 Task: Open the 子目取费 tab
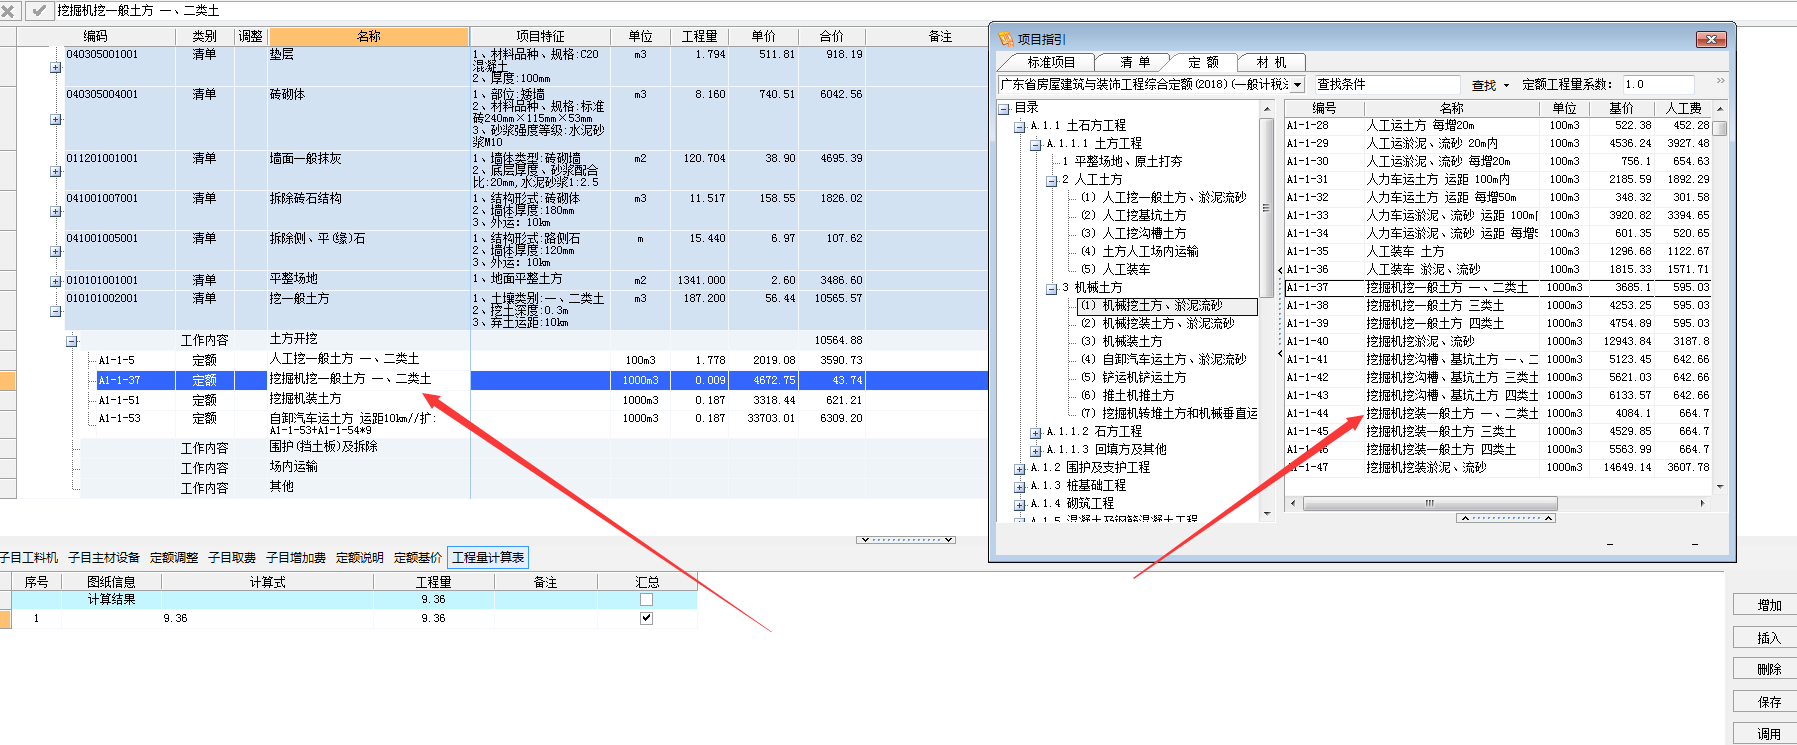[232, 558]
